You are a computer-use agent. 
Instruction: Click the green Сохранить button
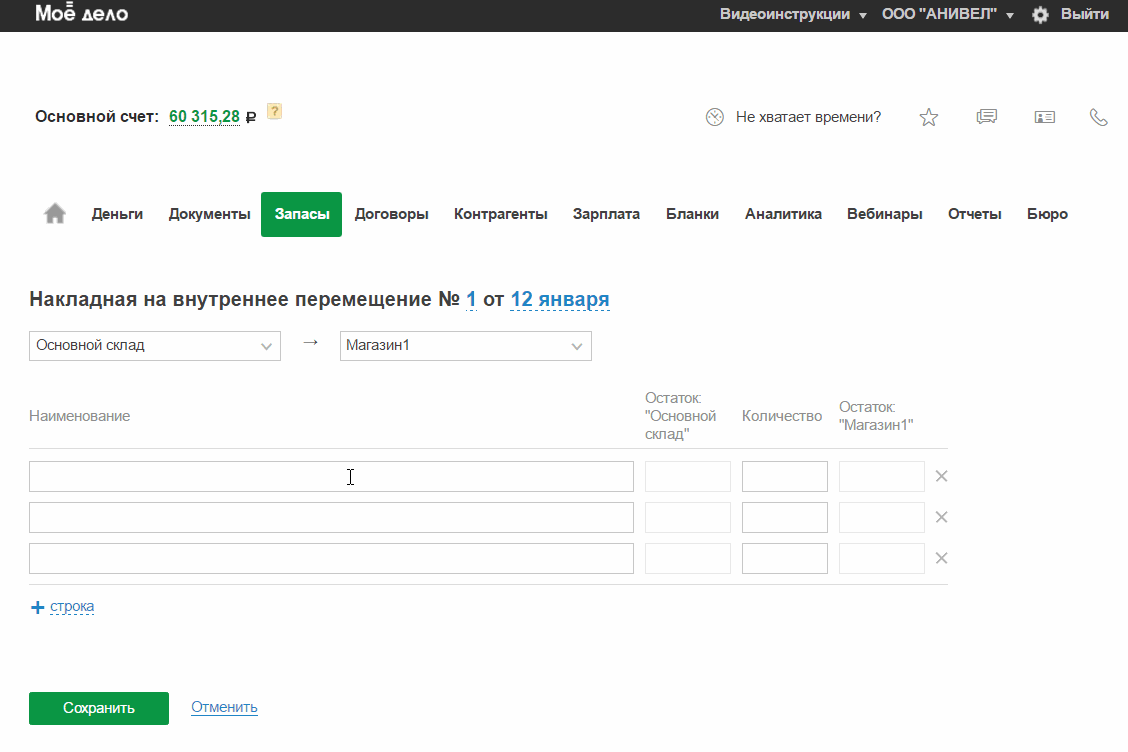98,708
